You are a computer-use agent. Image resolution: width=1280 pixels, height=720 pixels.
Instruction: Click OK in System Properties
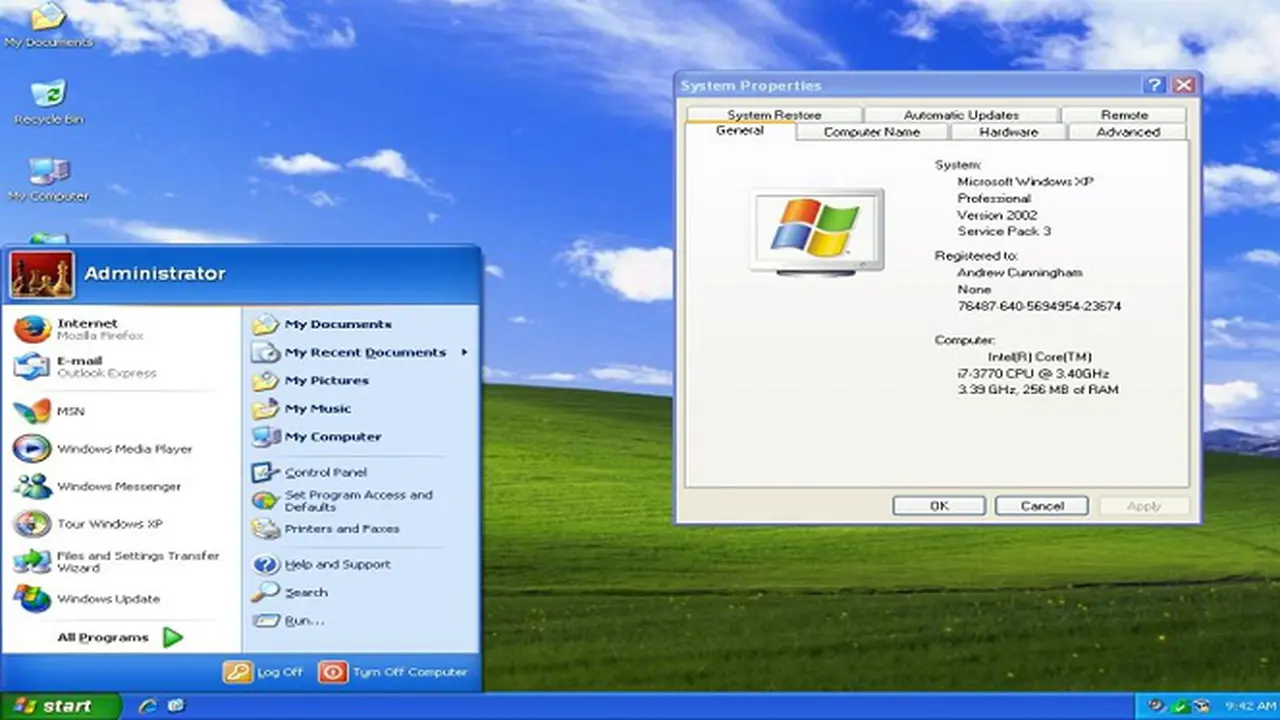[x=939, y=506]
